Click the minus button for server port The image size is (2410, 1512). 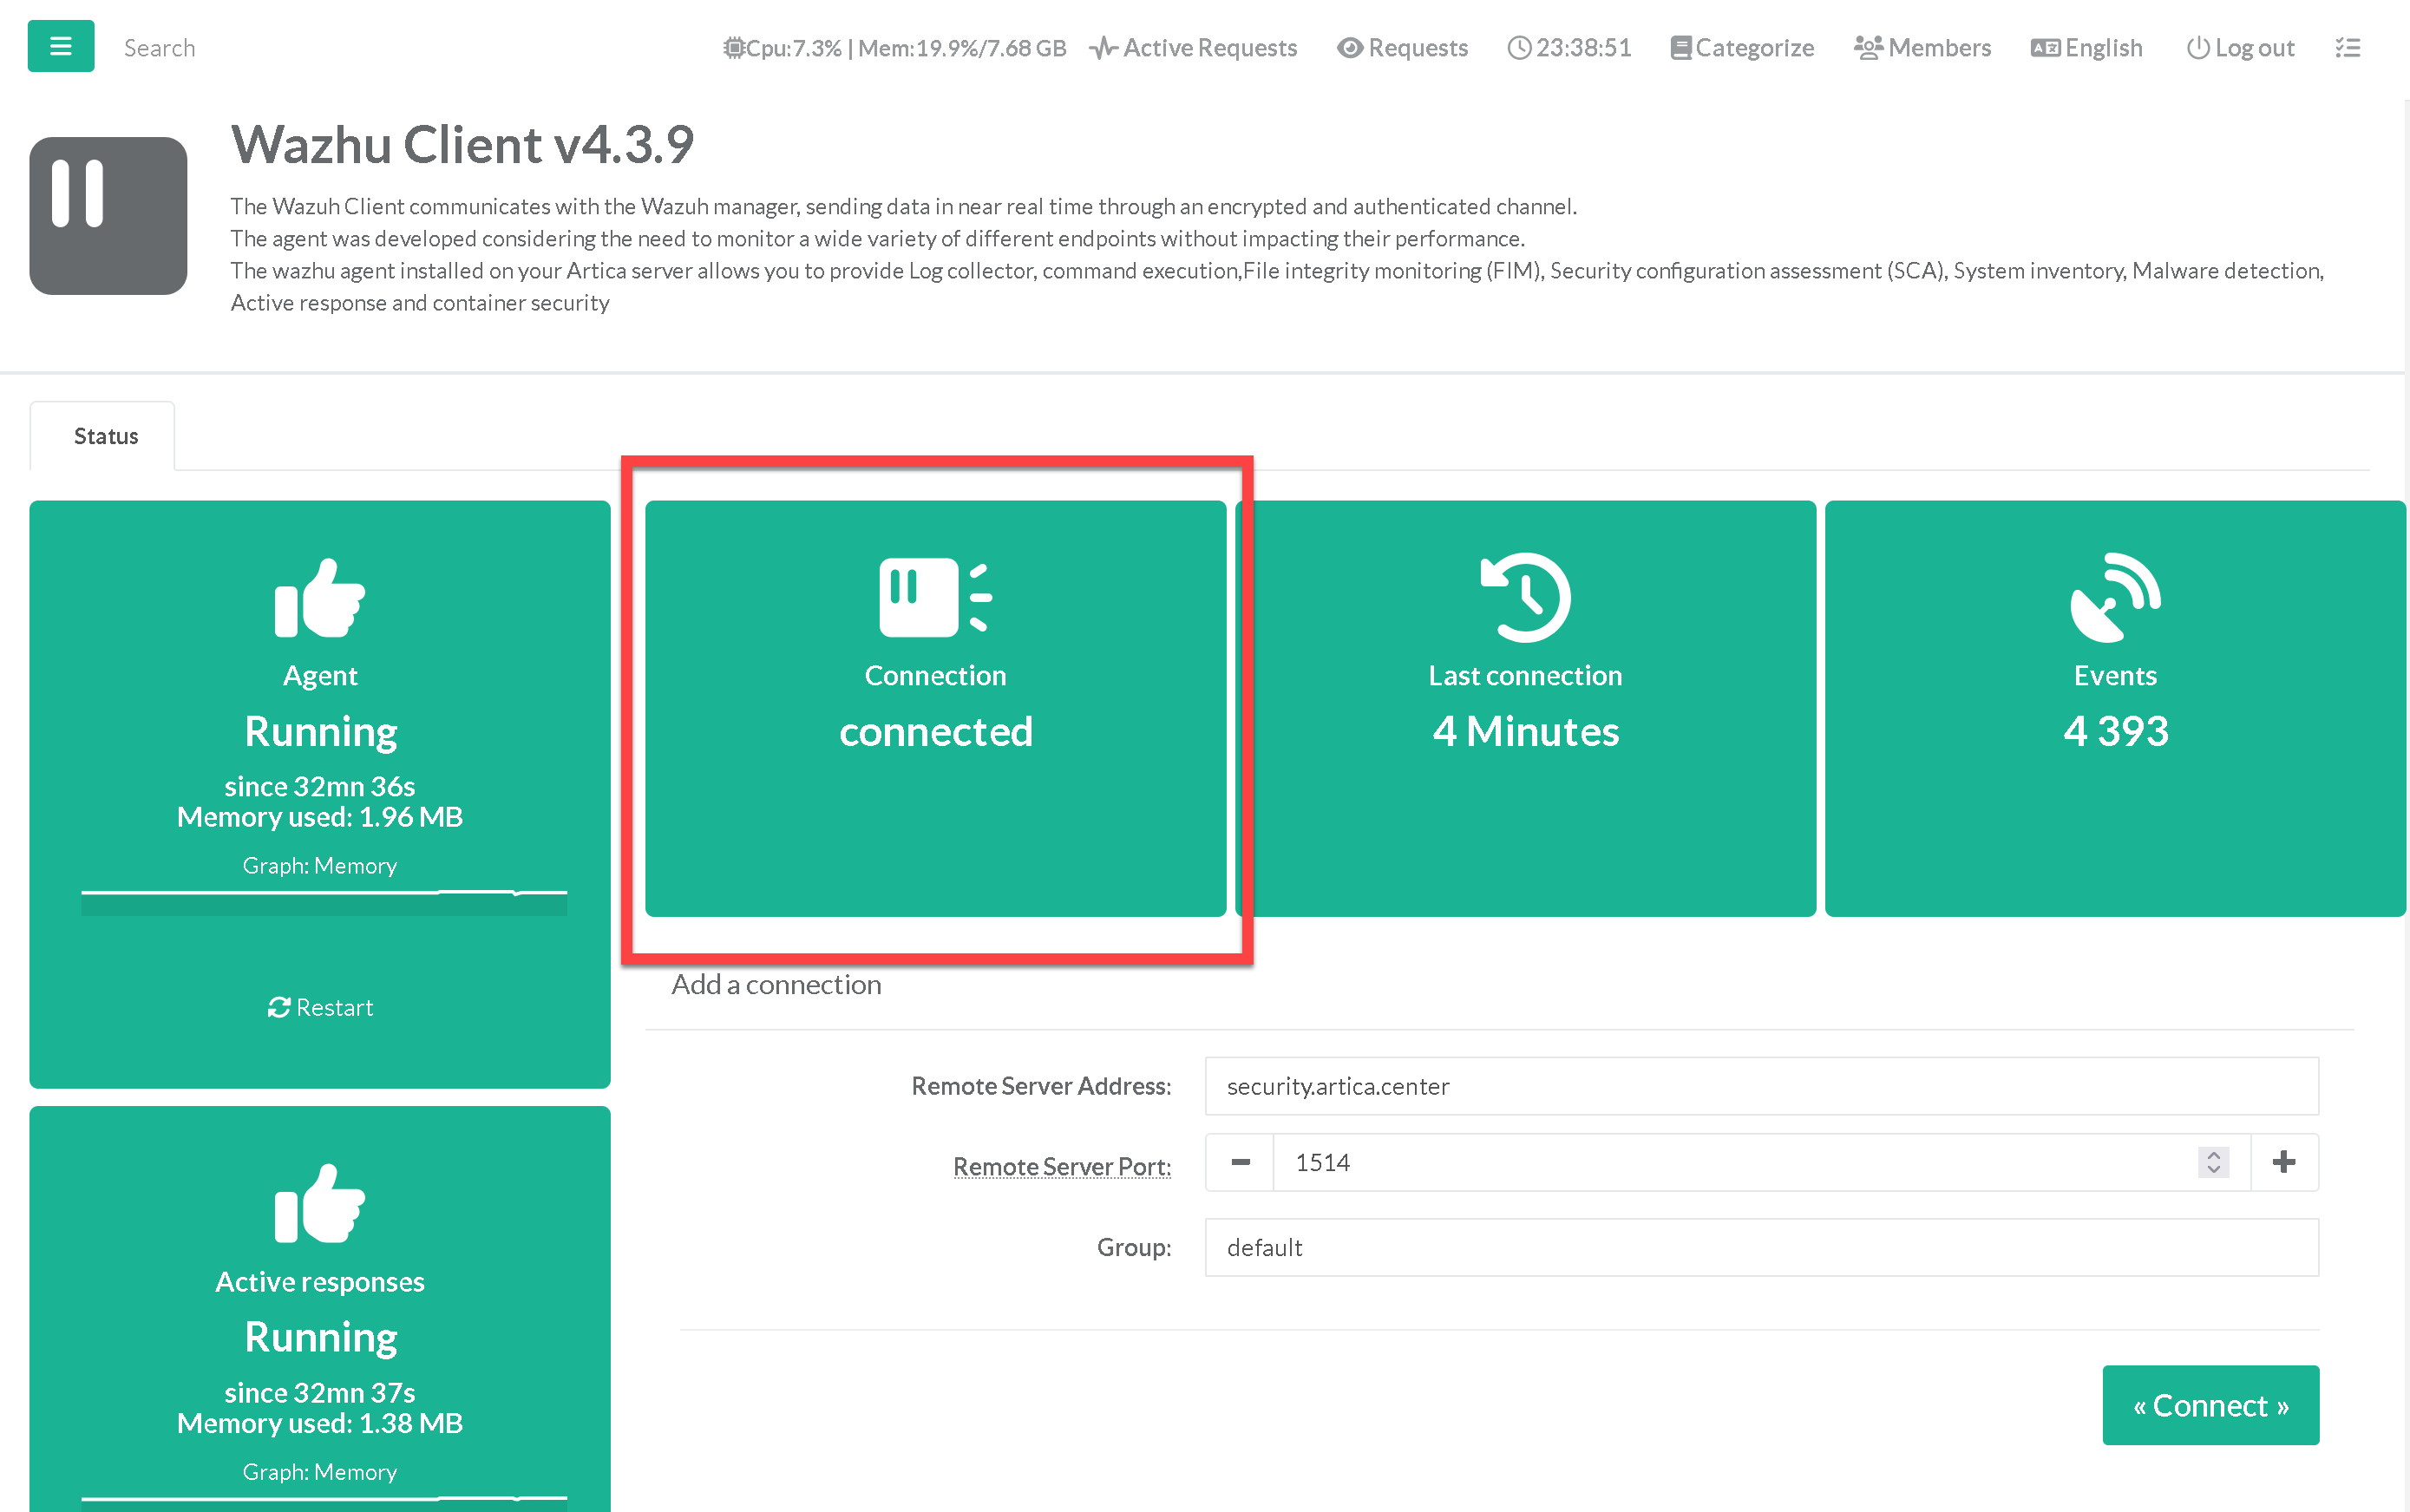(x=1240, y=1162)
